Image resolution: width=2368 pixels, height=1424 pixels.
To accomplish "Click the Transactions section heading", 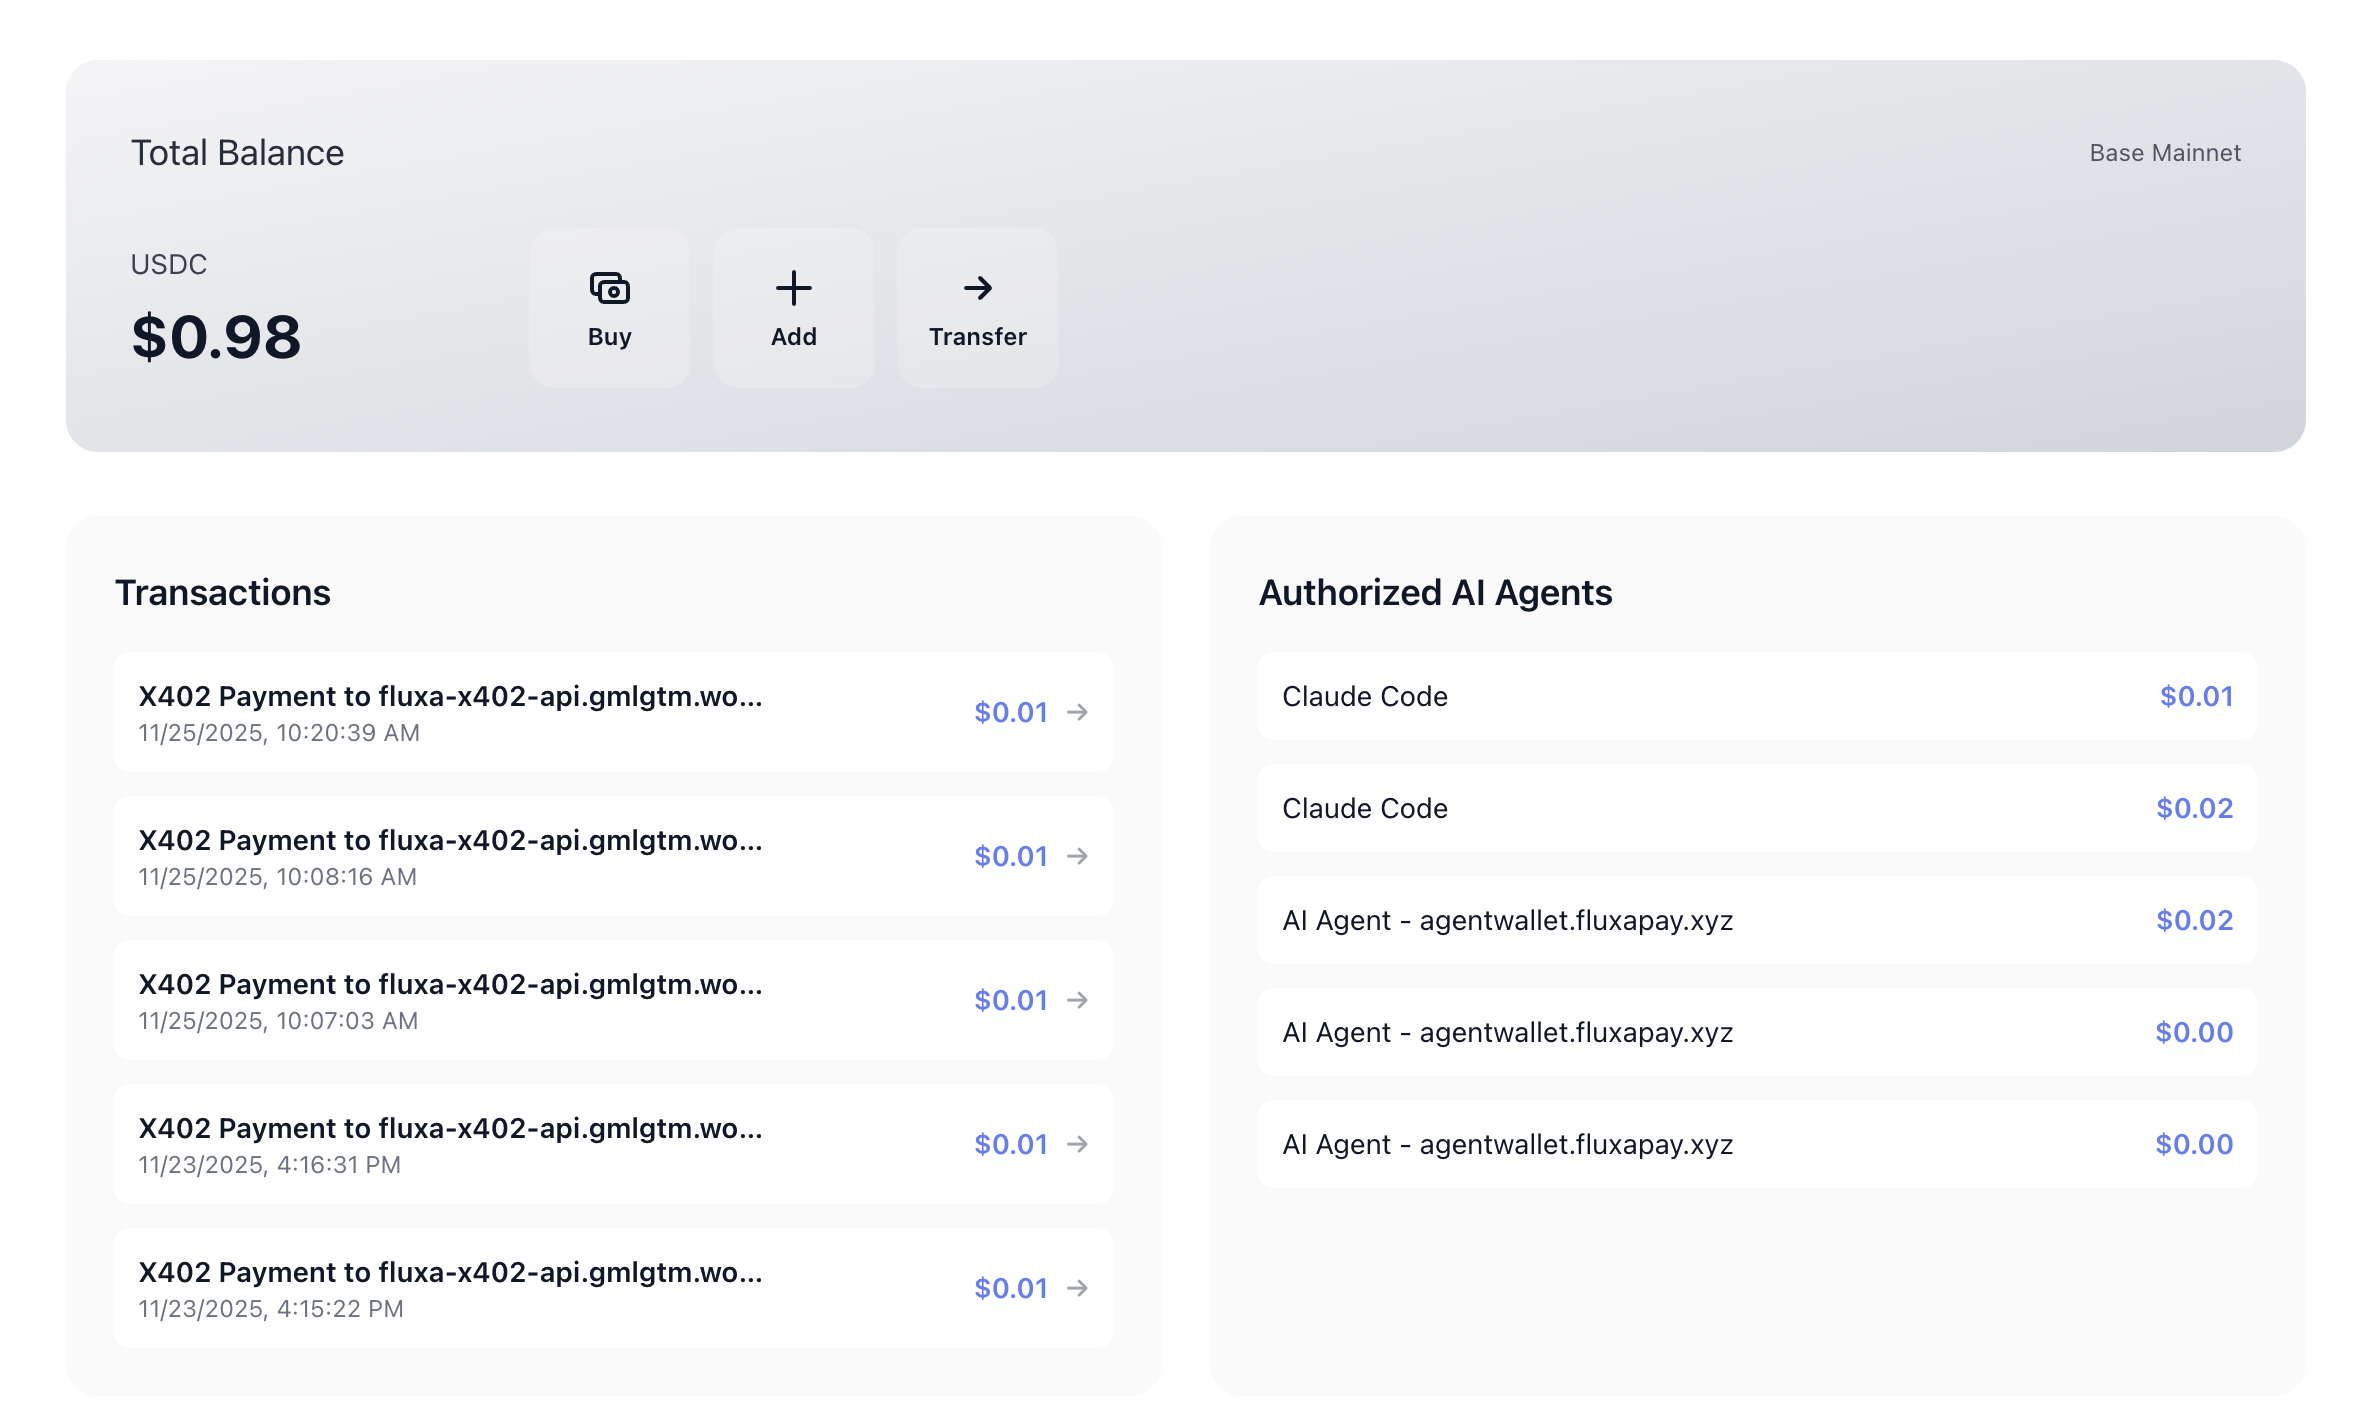I will tap(222, 593).
